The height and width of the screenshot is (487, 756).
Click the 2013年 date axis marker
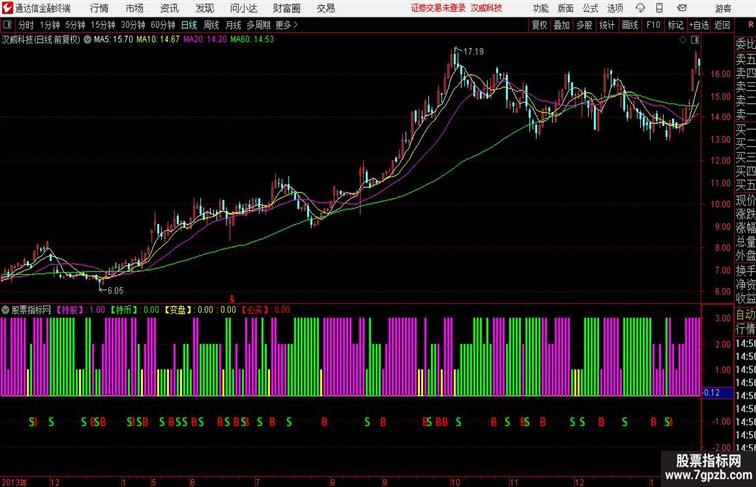[x=14, y=482]
